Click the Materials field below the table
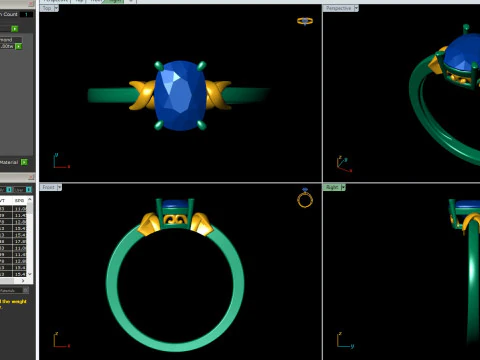The height and width of the screenshot is (360, 480). [x=10, y=290]
